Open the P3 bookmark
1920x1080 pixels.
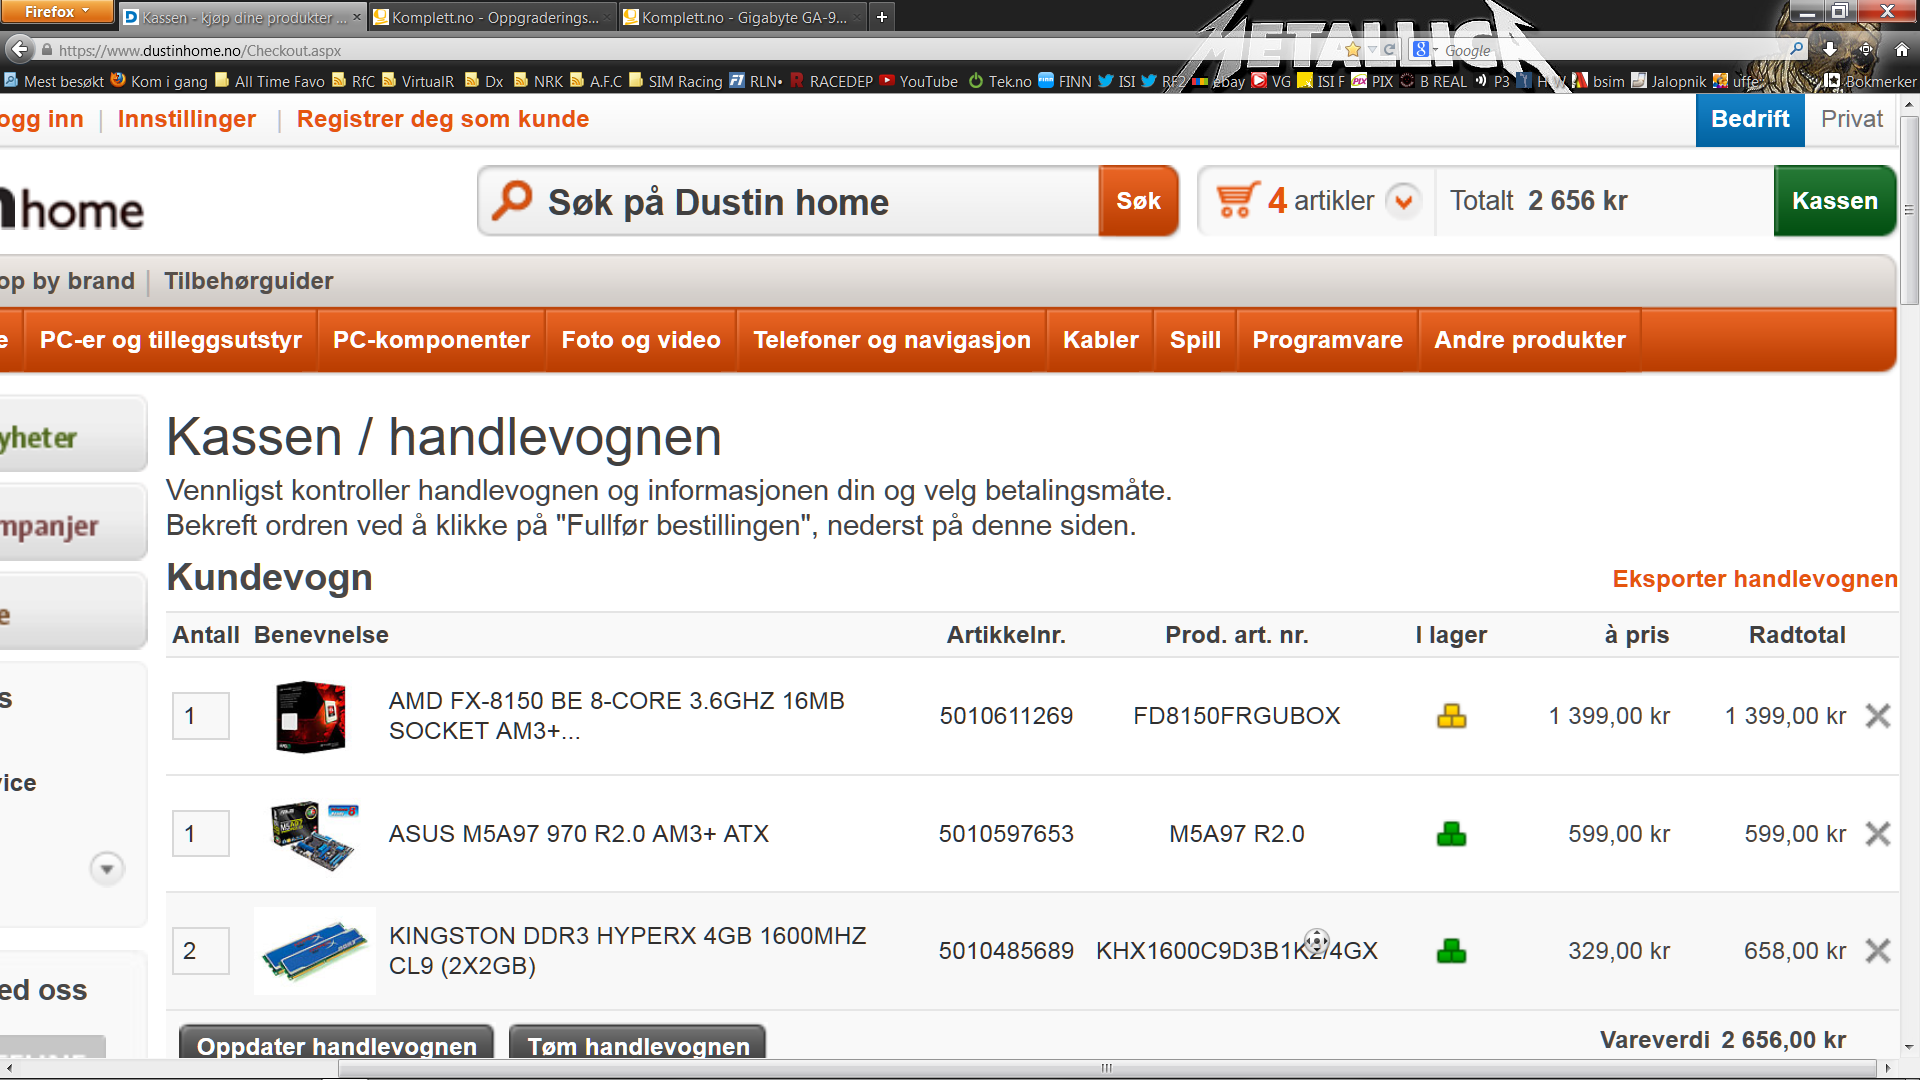click(1492, 81)
